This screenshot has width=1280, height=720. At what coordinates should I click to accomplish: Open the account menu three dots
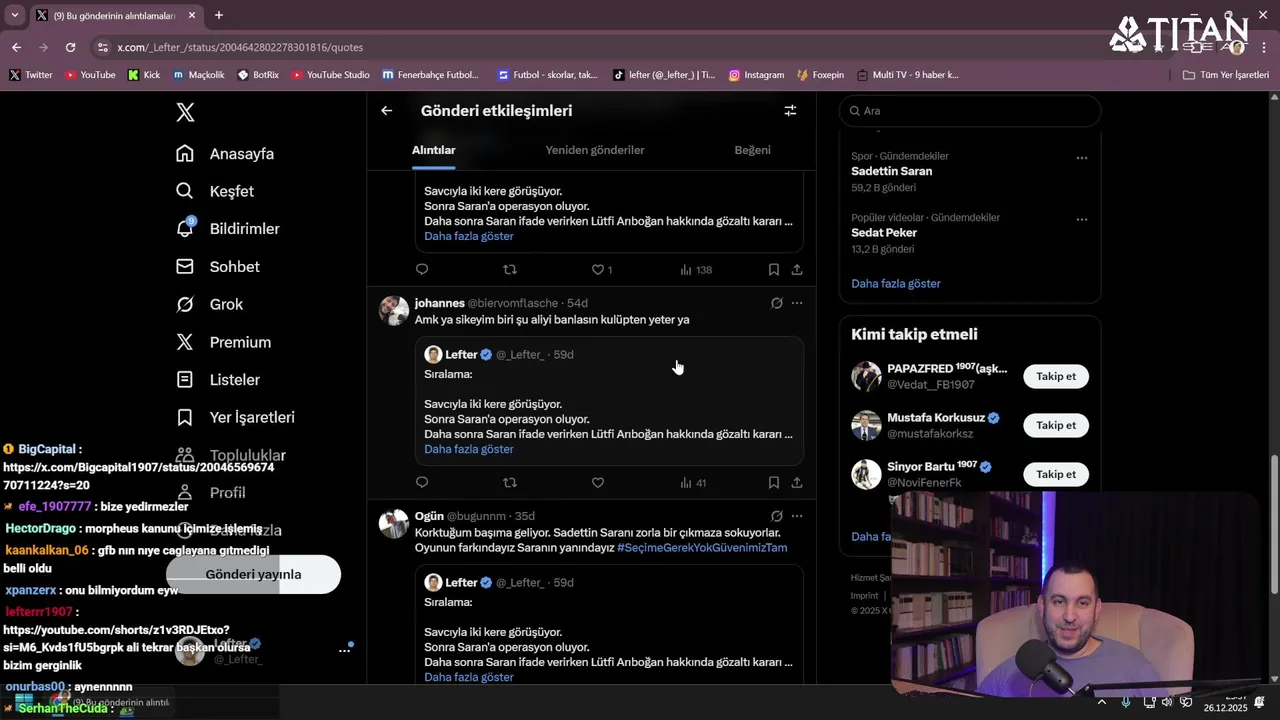coord(344,650)
